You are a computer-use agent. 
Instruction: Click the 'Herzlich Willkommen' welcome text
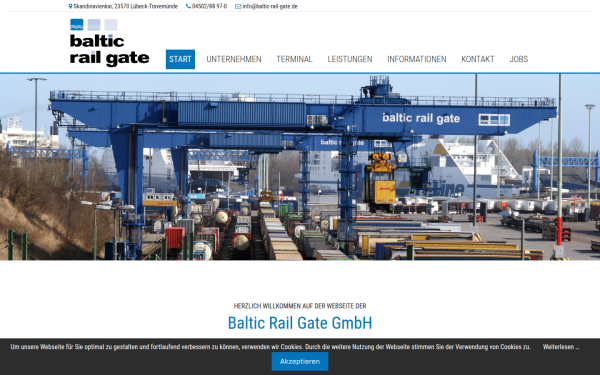pos(300,306)
